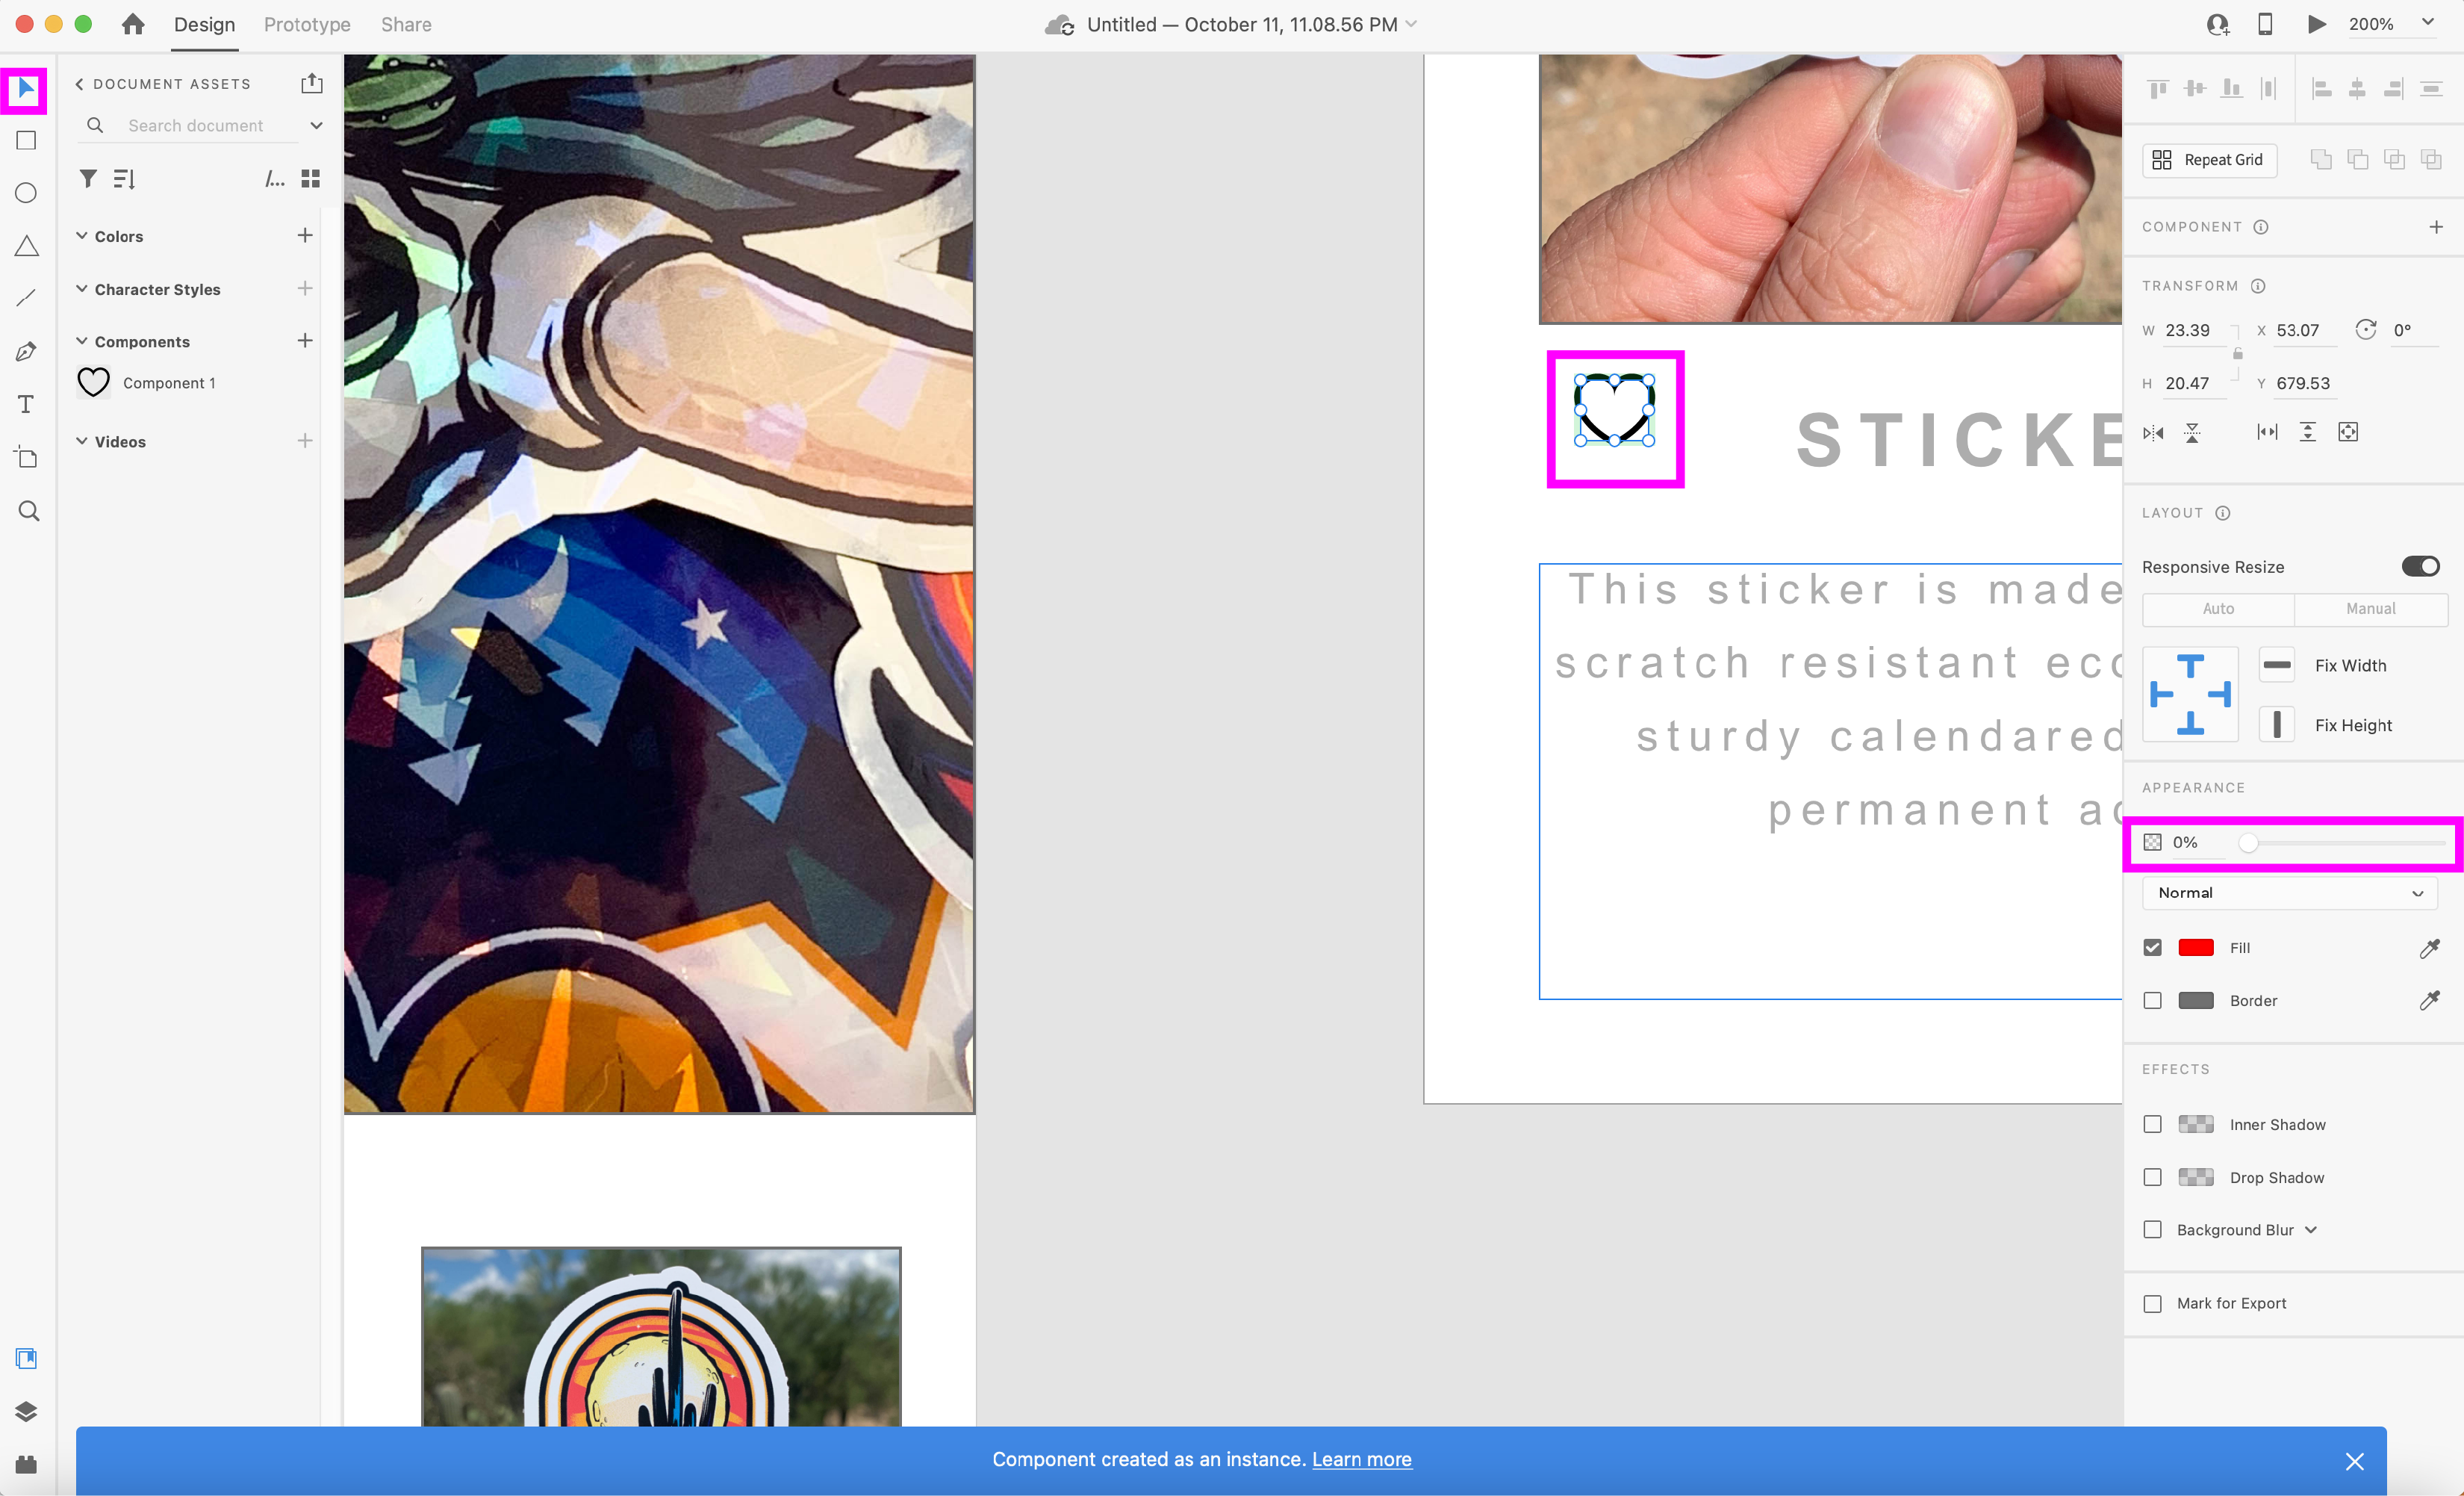The height and width of the screenshot is (1496, 2464).
Task: Select the Text tool
Action: point(27,404)
